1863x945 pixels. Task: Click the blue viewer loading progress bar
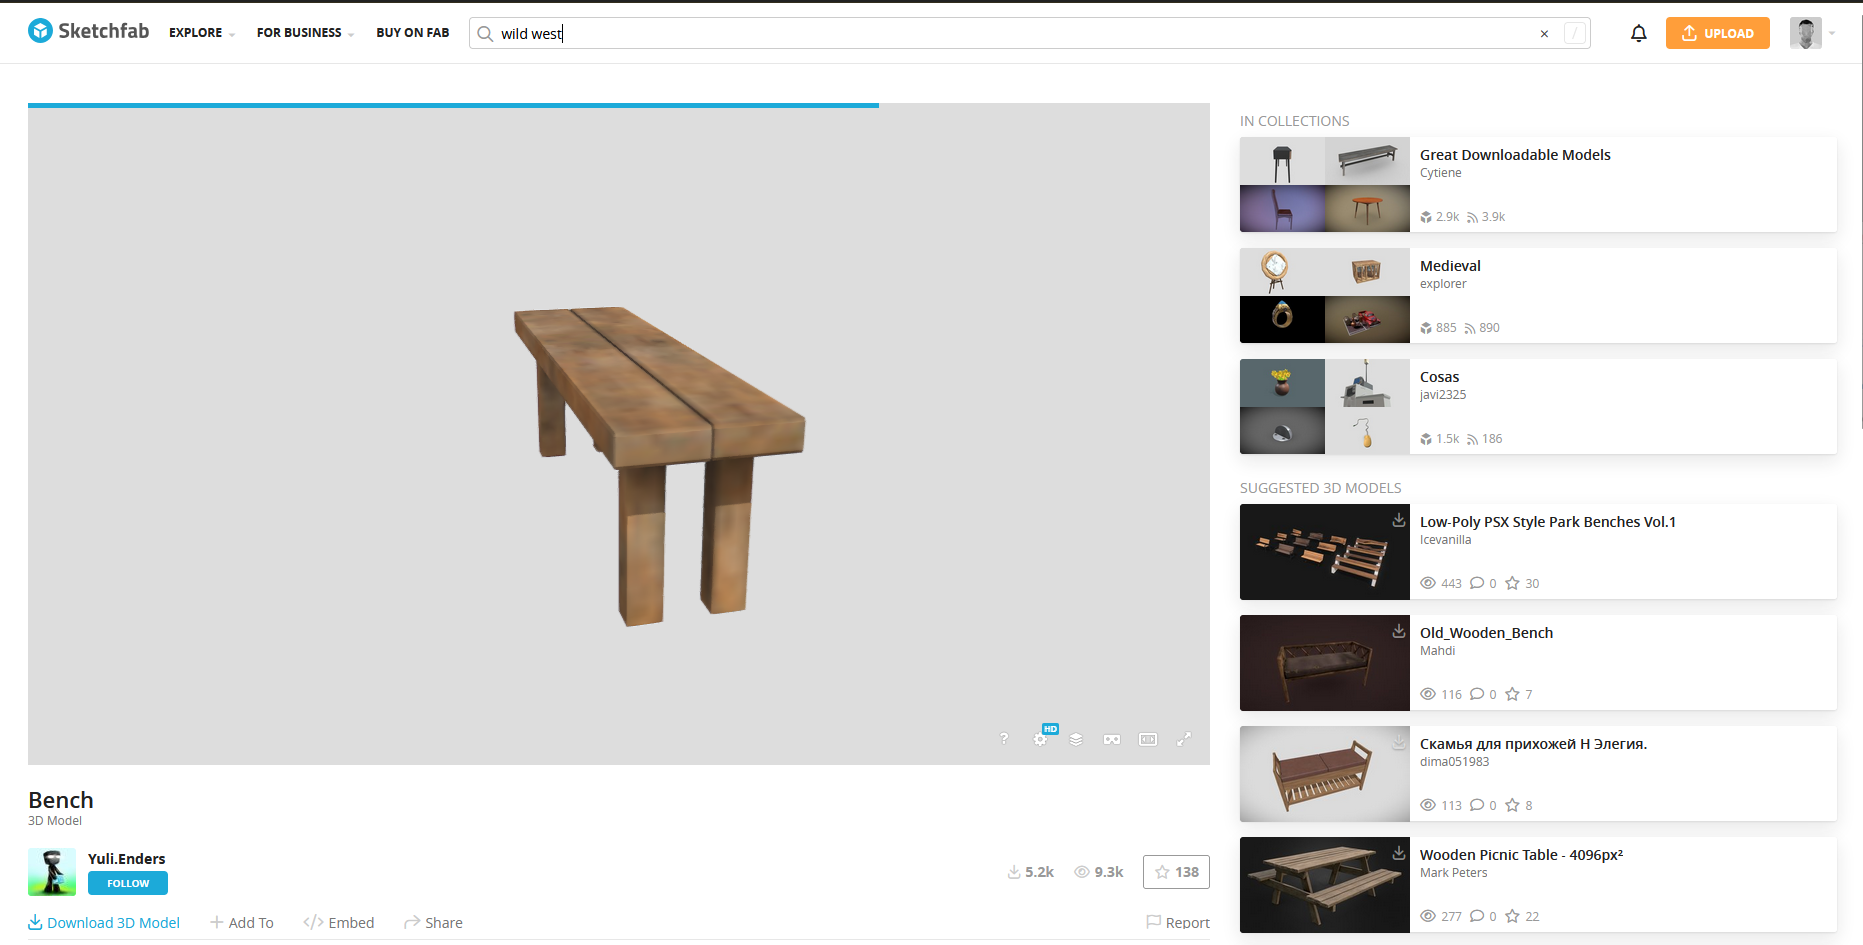(453, 105)
